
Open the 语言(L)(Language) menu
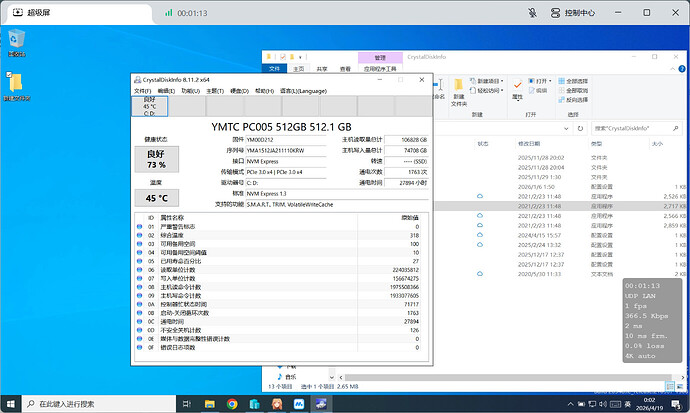tap(303, 91)
